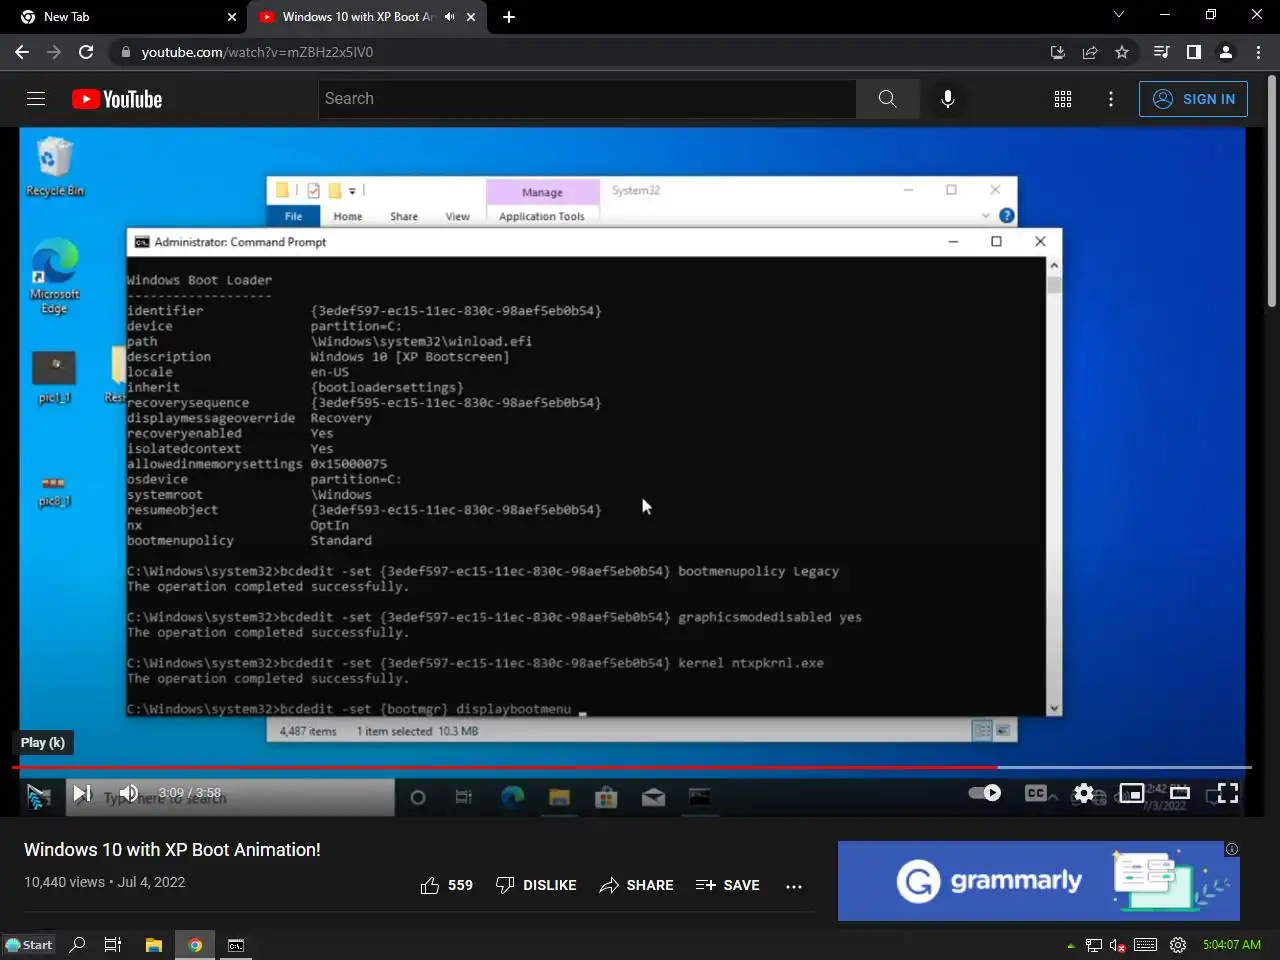Open media controls in Chrome toolbar
1280x960 pixels.
click(x=1161, y=52)
